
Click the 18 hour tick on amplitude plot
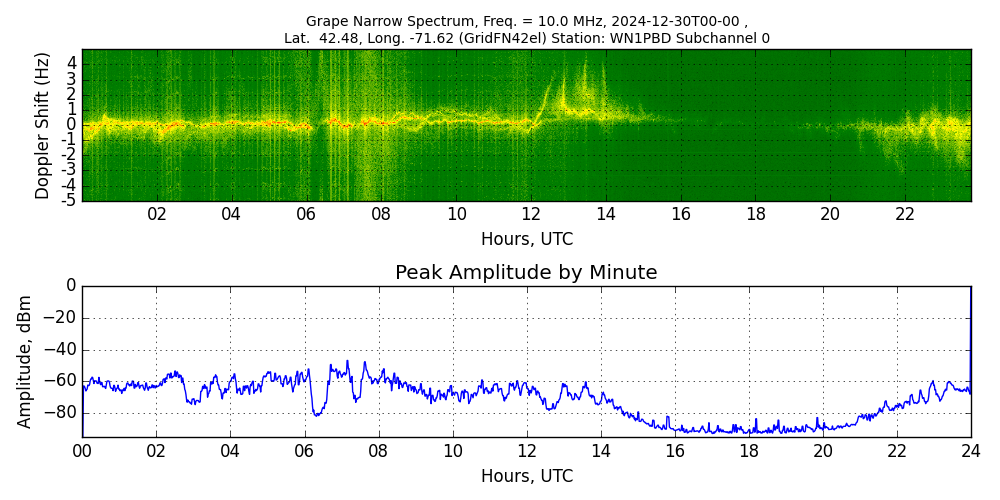748,451
